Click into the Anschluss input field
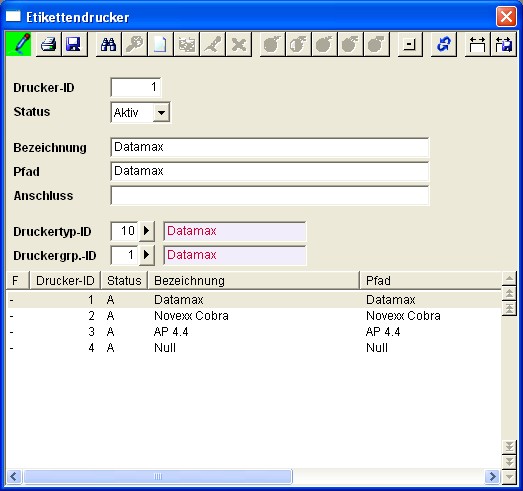This screenshot has width=523, height=491. (x=270, y=195)
